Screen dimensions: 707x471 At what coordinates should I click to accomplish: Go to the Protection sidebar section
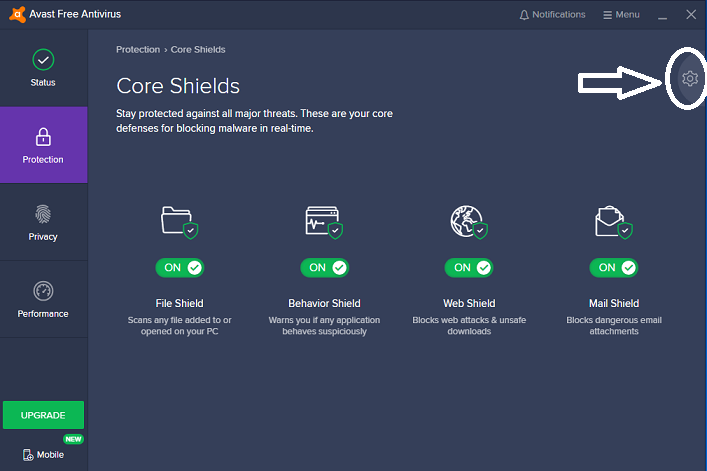pos(43,145)
